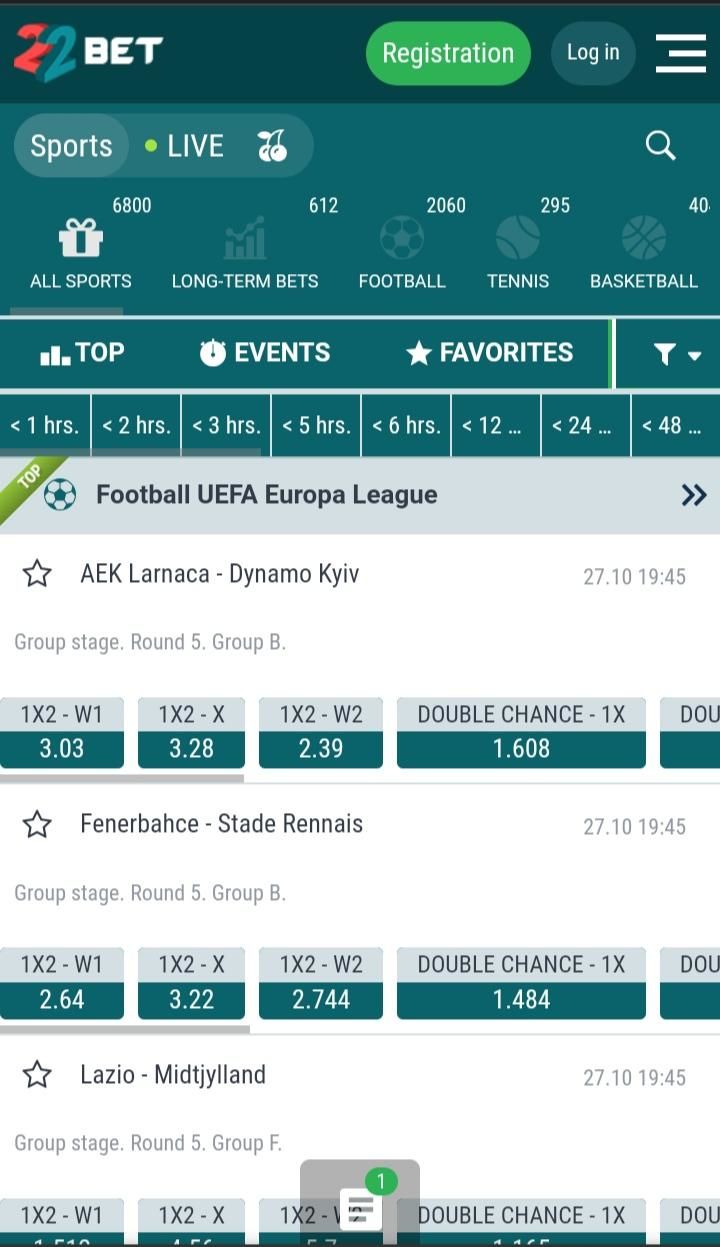Click the Log in button
The height and width of the screenshot is (1247, 720).
click(x=593, y=53)
